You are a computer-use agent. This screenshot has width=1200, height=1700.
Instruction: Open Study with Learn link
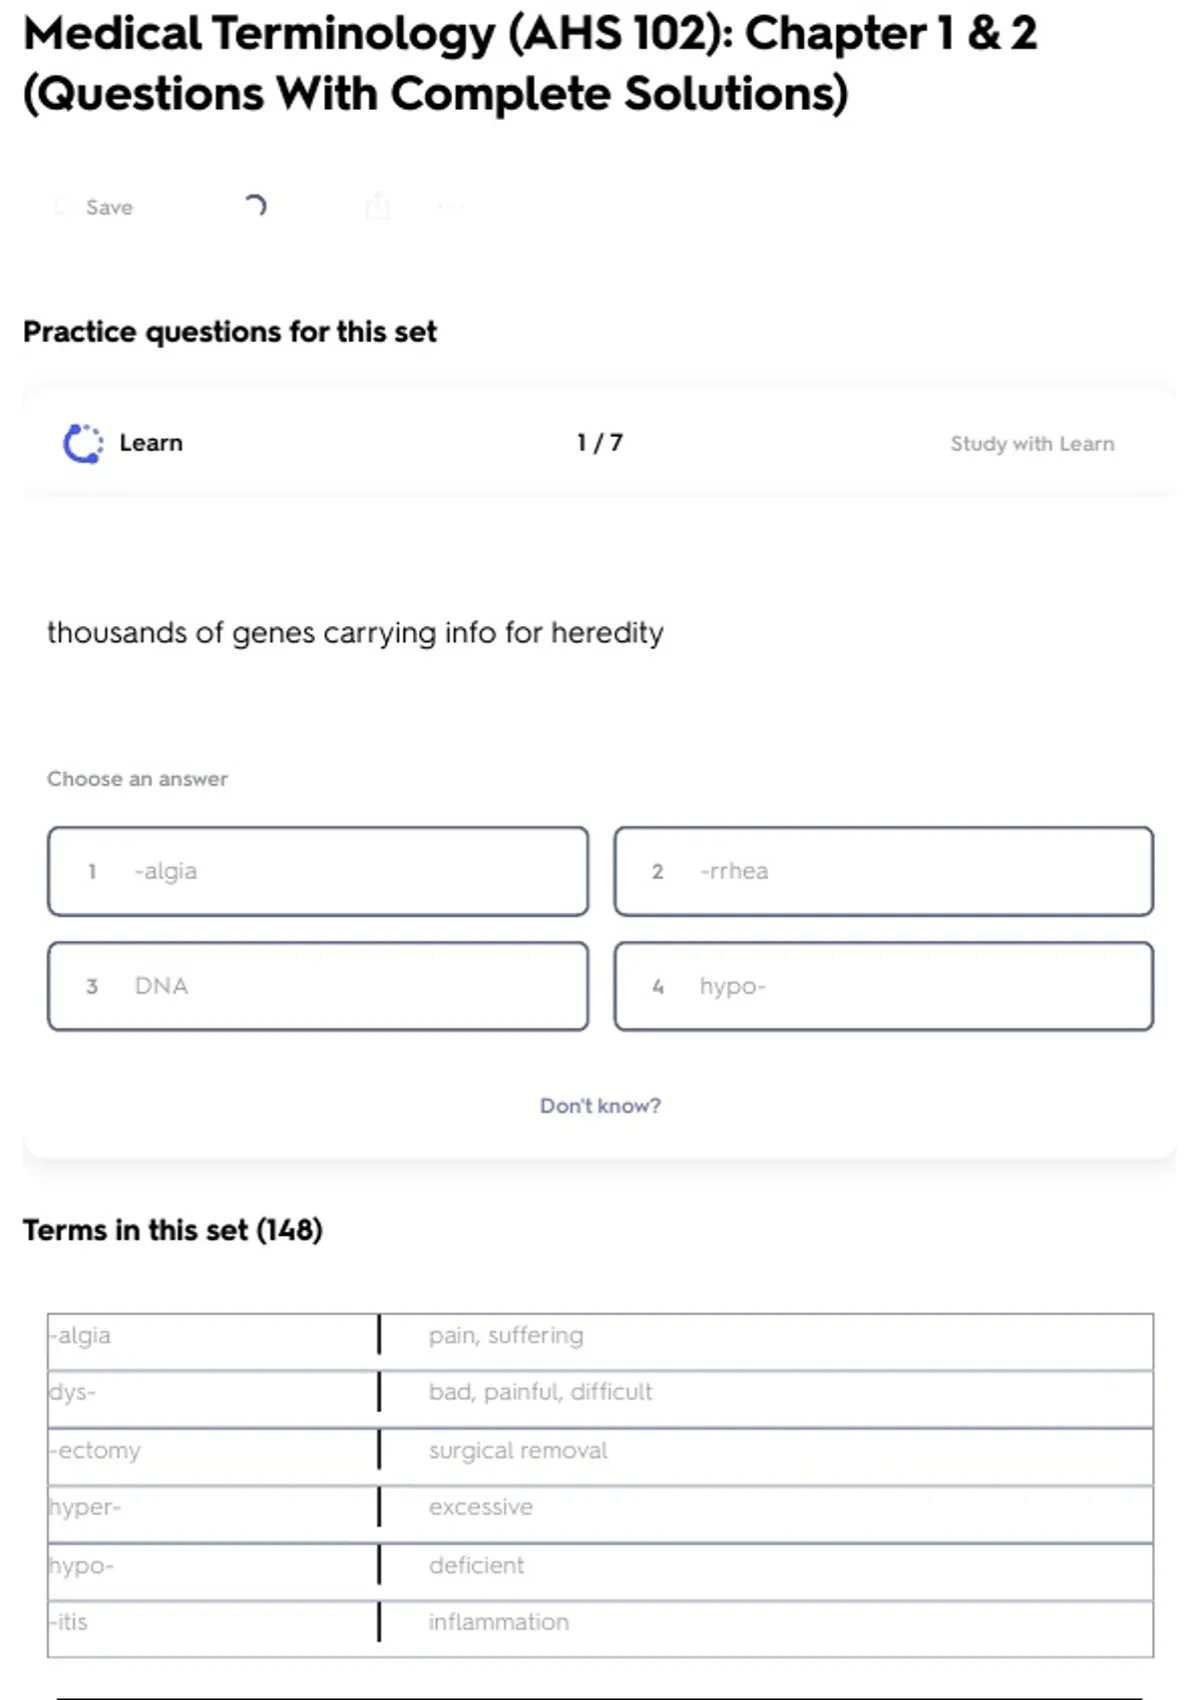pyautogui.click(x=1031, y=443)
